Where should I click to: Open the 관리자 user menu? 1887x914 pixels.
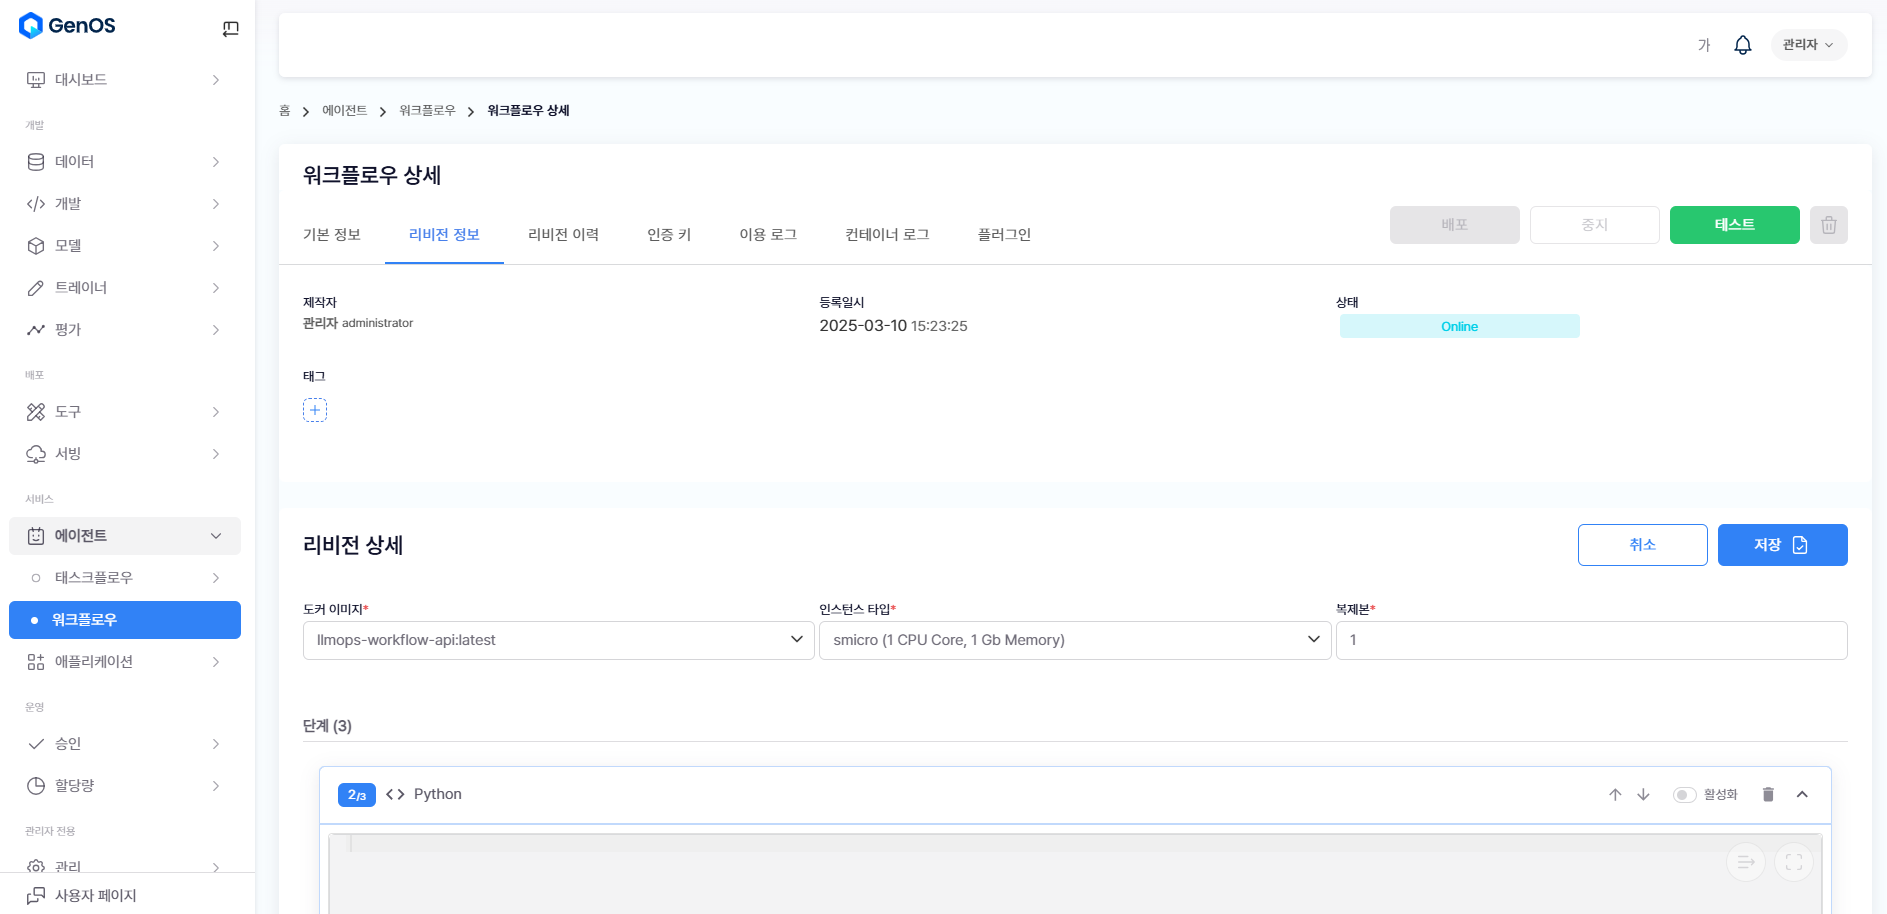point(1808,45)
